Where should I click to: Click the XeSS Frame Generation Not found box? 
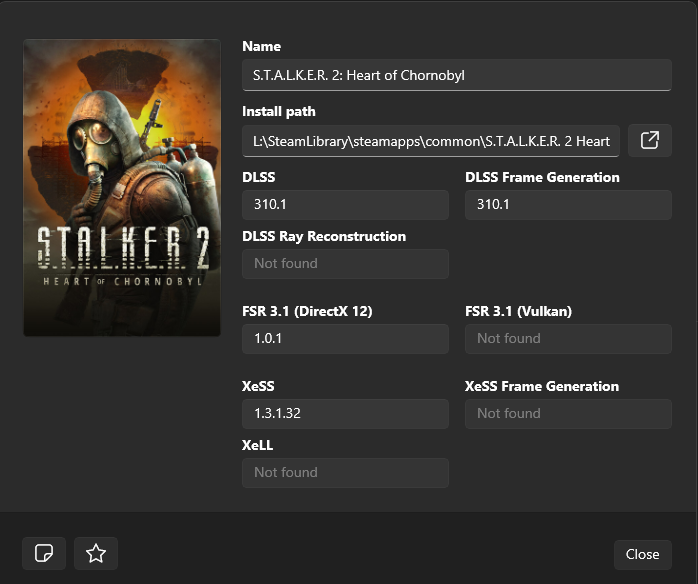point(568,414)
